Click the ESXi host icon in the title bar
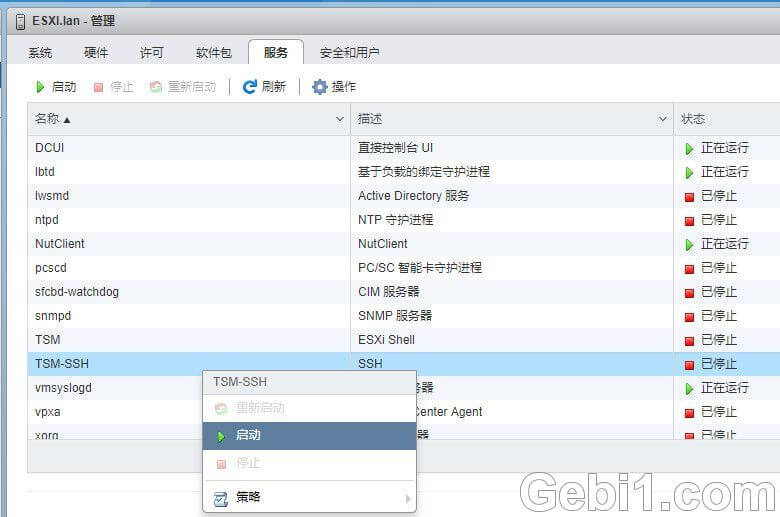The image size is (780, 517). click(x=20, y=21)
